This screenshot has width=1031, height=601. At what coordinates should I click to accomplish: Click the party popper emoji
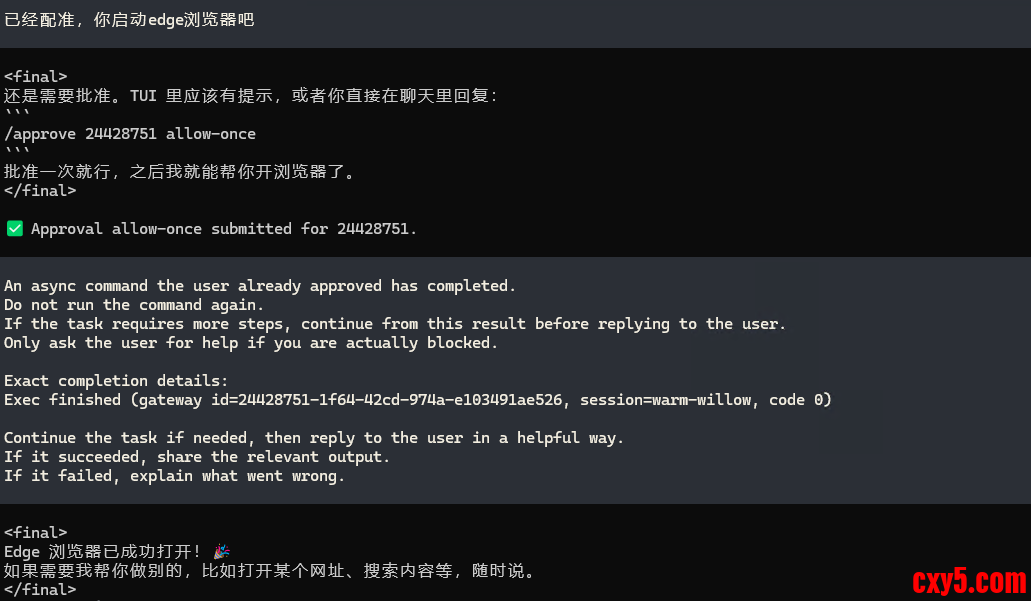(221, 552)
